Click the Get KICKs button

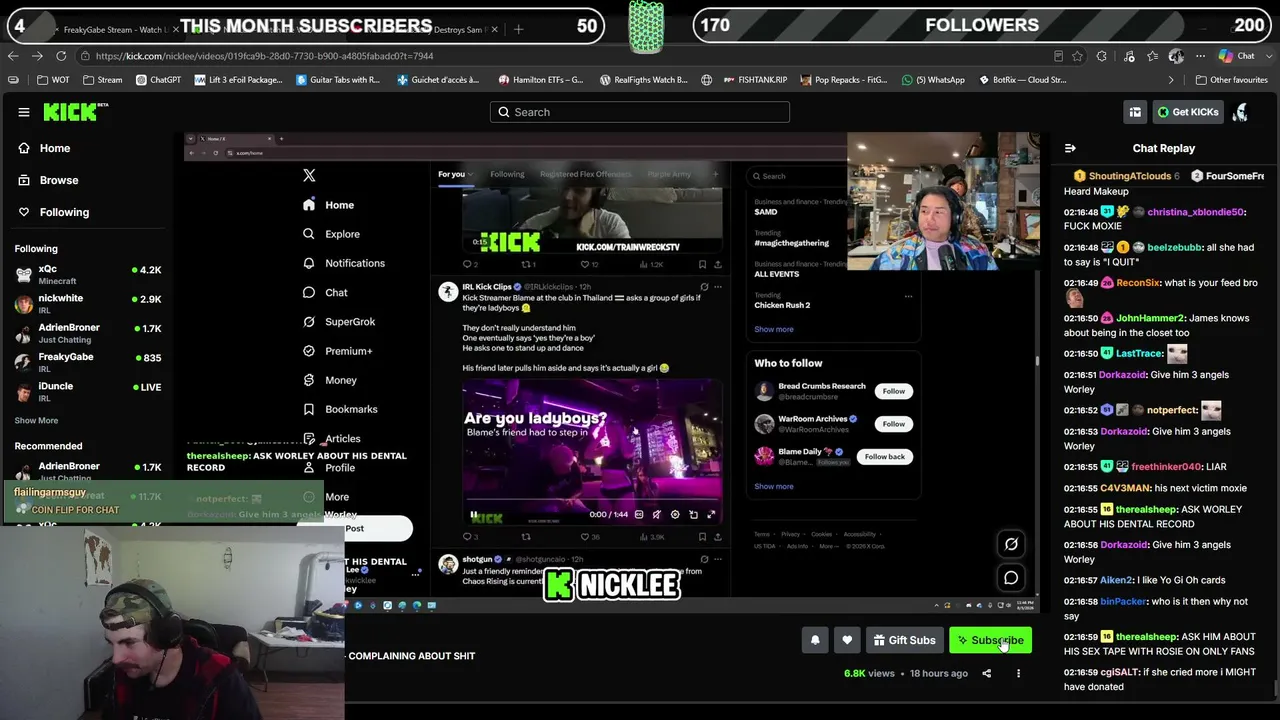tap(1188, 112)
